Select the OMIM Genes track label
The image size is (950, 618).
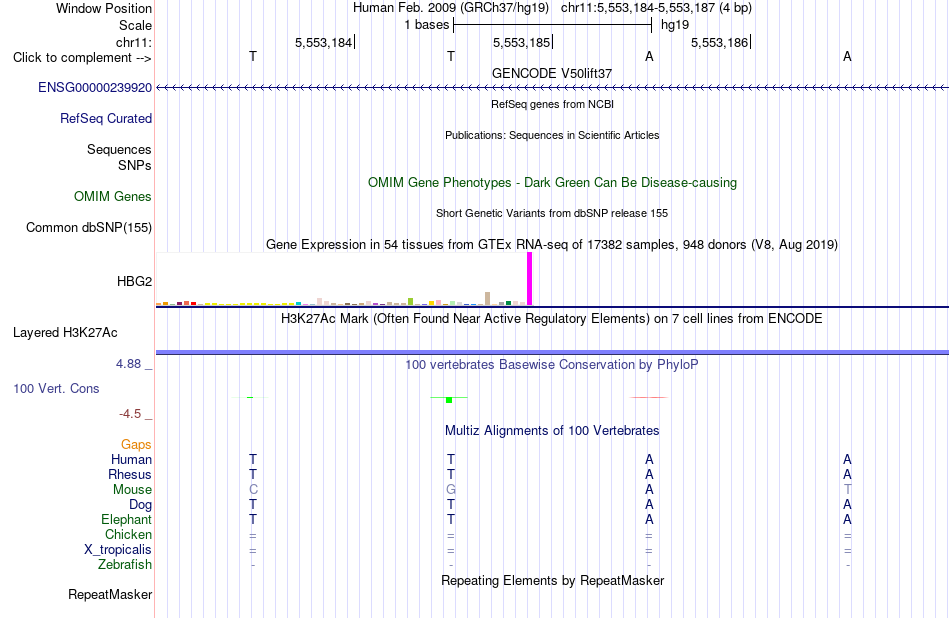tap(113, 197)
